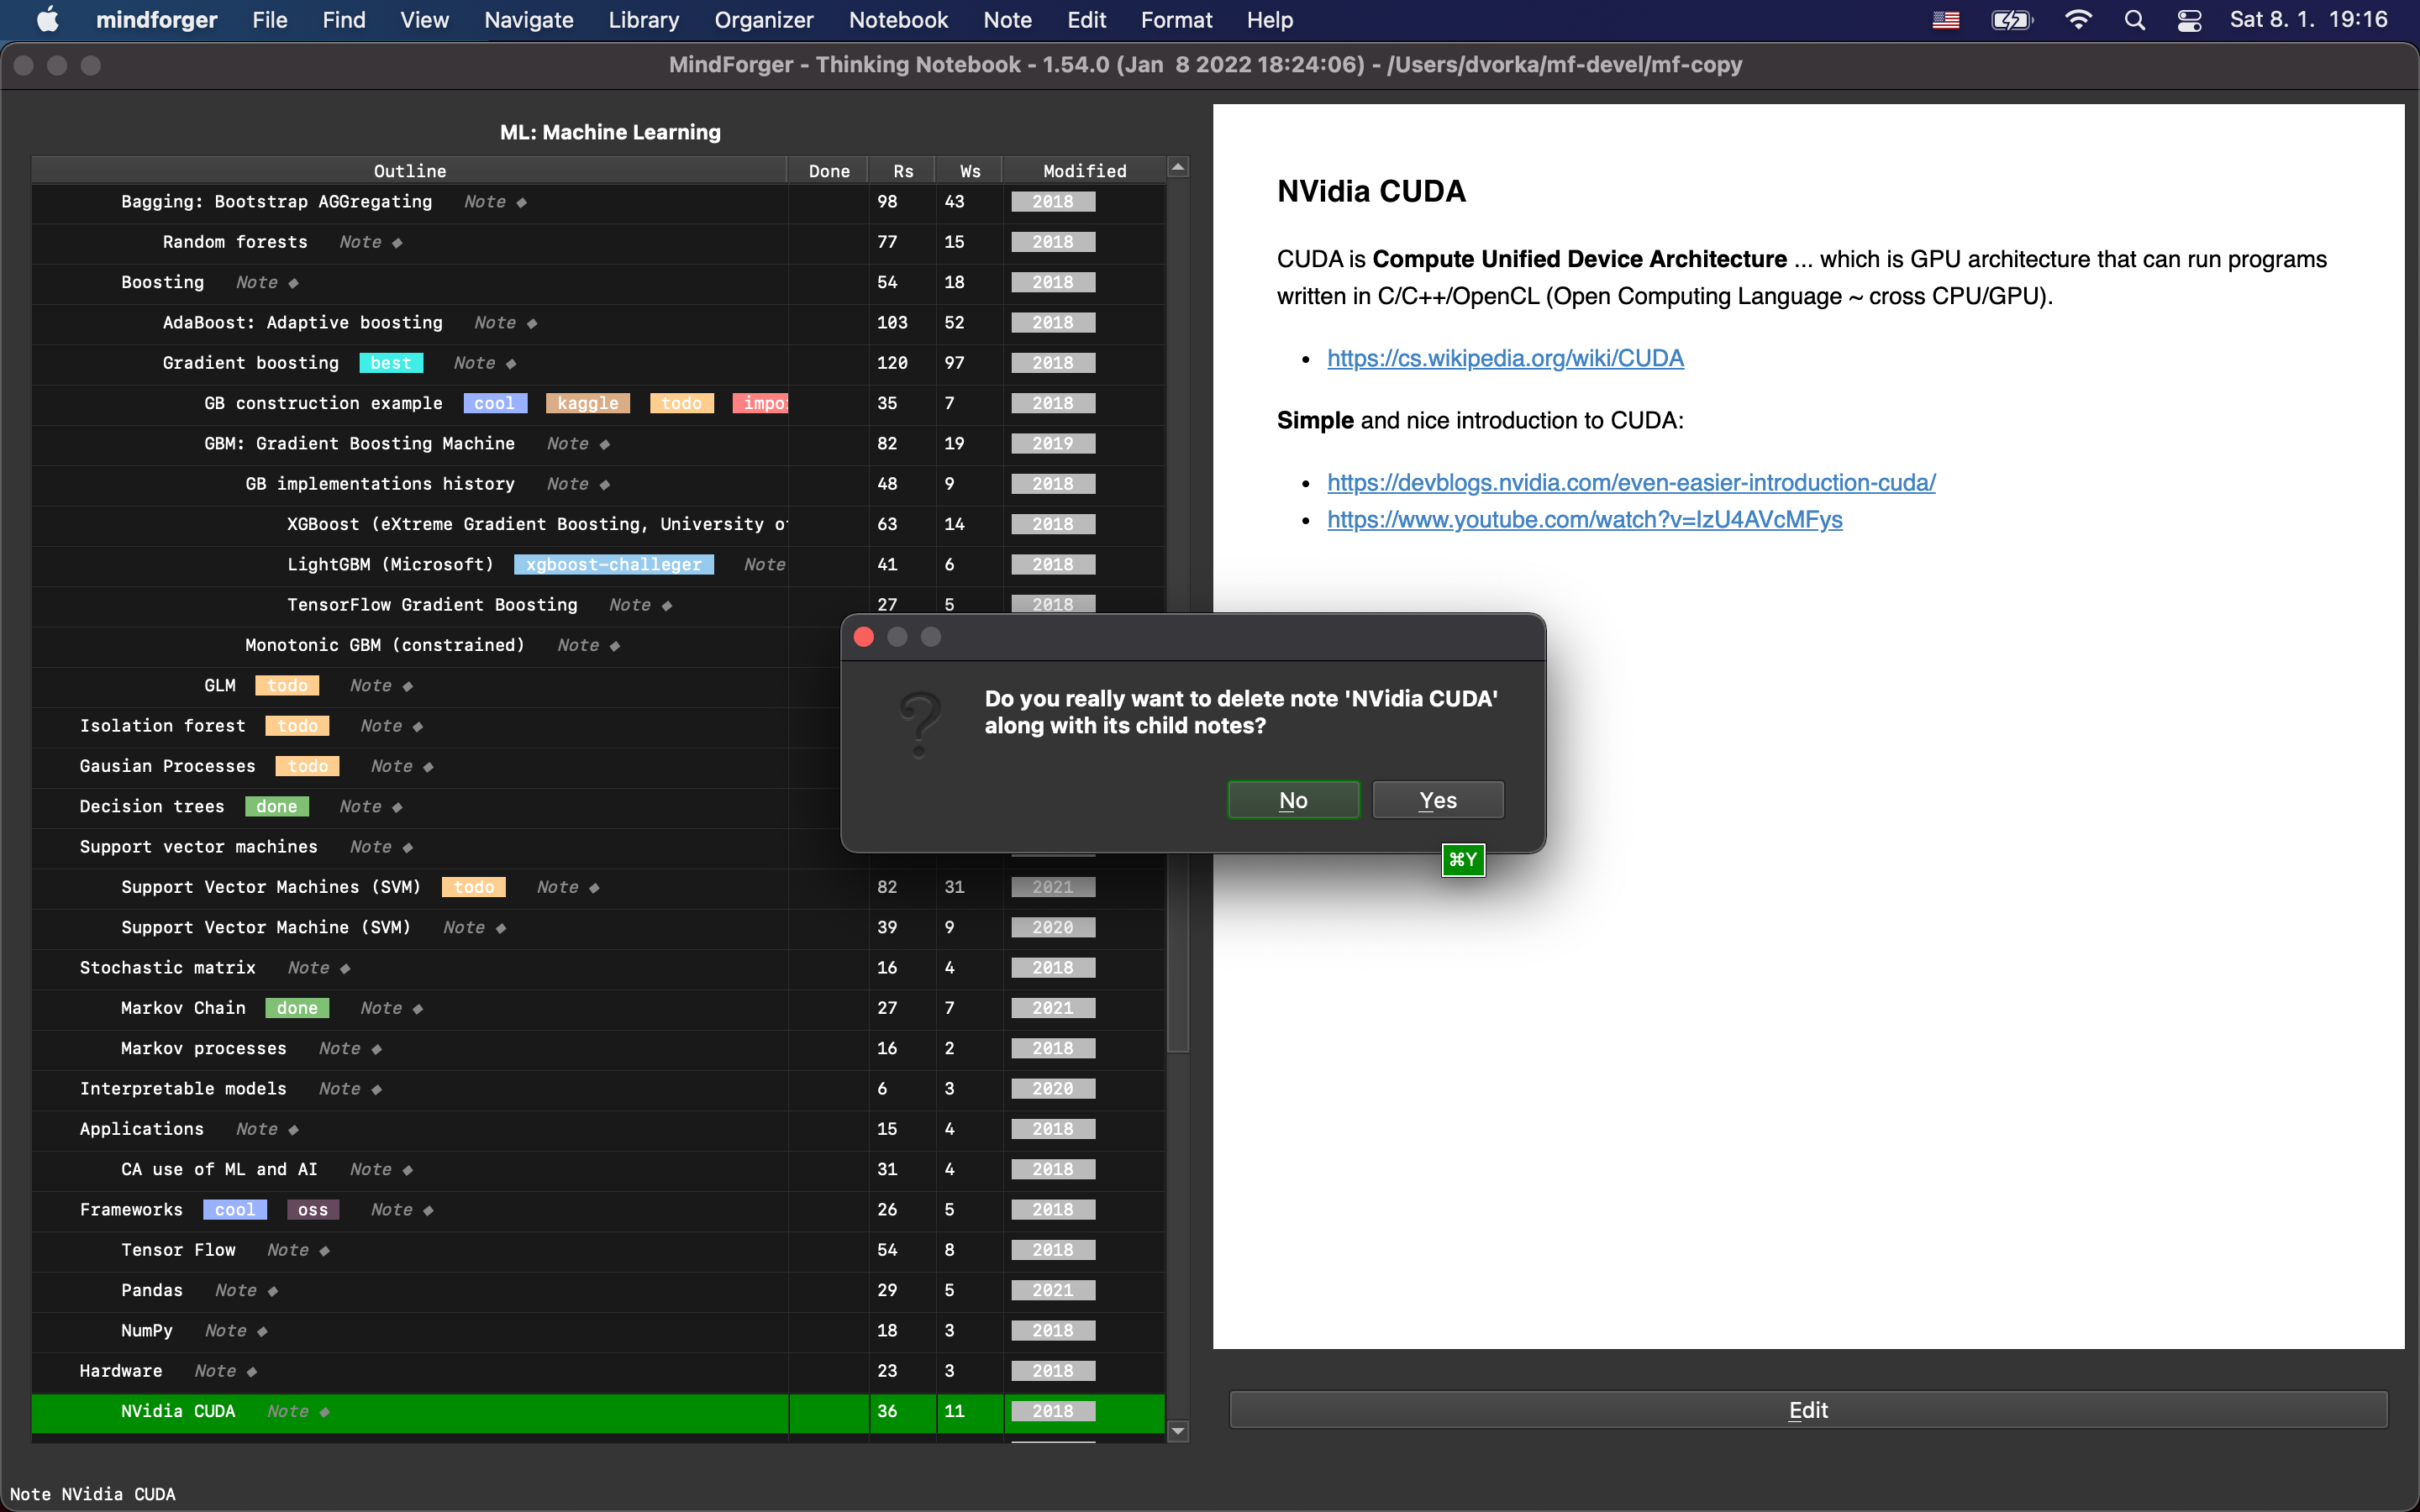Viewport: 2420px width, 1512px height.
Task: Click No to keep the NVidia CUDA note
Action: tap(1292, 800)
